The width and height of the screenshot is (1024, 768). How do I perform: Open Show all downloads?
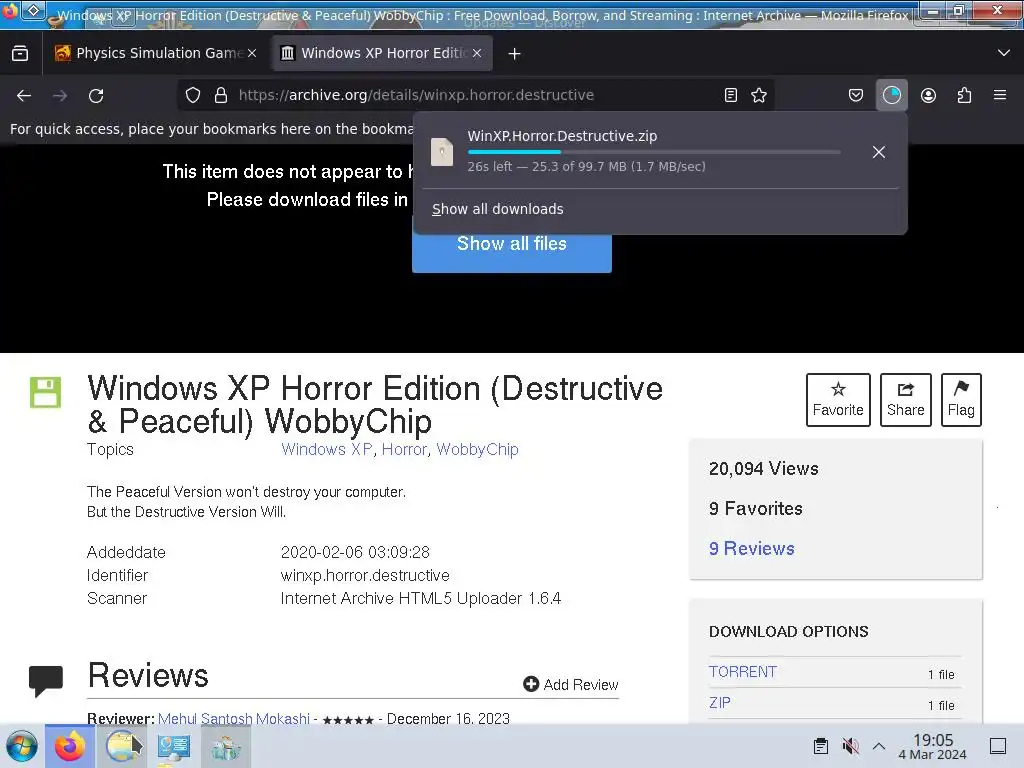pos(498,209)
